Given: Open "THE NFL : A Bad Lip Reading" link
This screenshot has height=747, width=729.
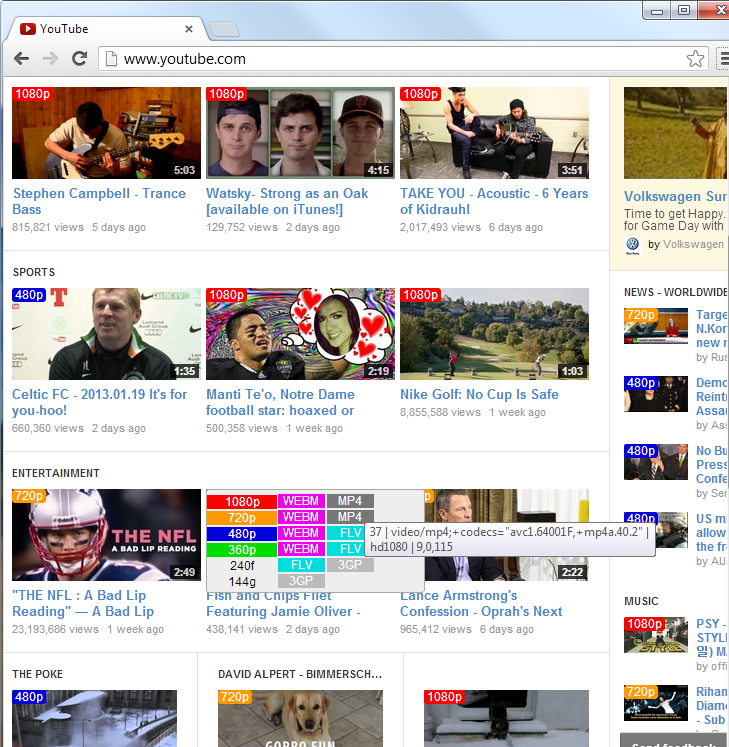Looking at the screenshot, I should pos(83,603).
